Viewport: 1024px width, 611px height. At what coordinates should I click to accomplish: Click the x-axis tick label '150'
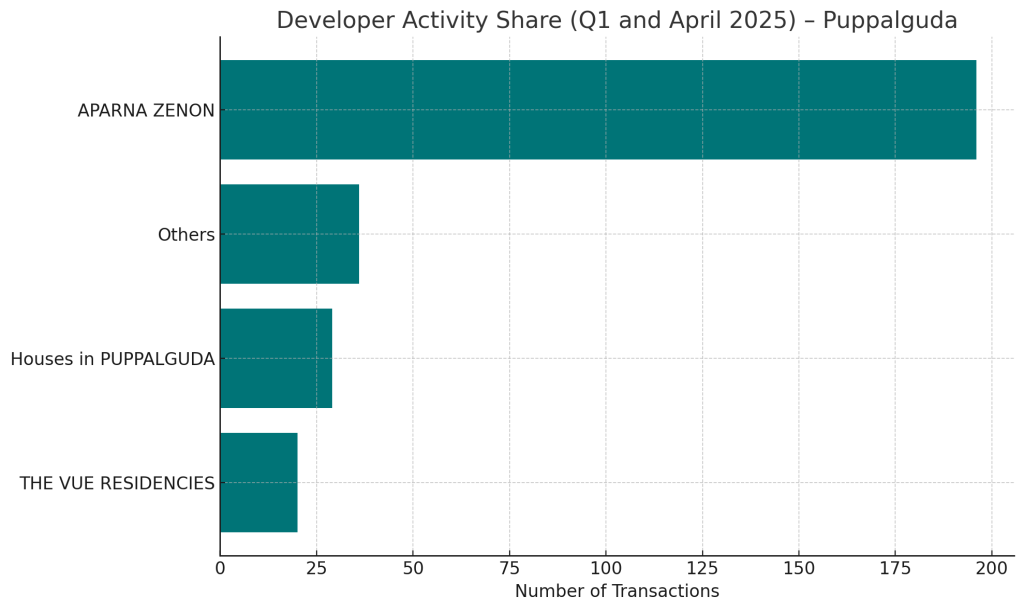pyautogui.click(x=799, y=569)
